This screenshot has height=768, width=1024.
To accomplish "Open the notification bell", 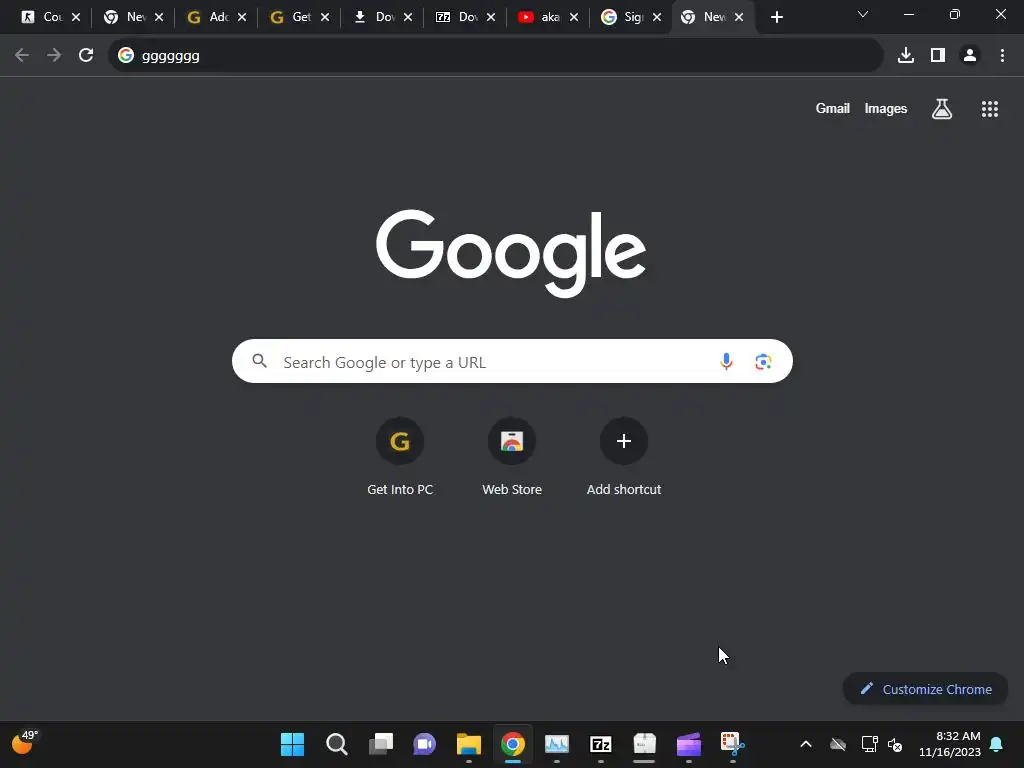I will [997, 744].
